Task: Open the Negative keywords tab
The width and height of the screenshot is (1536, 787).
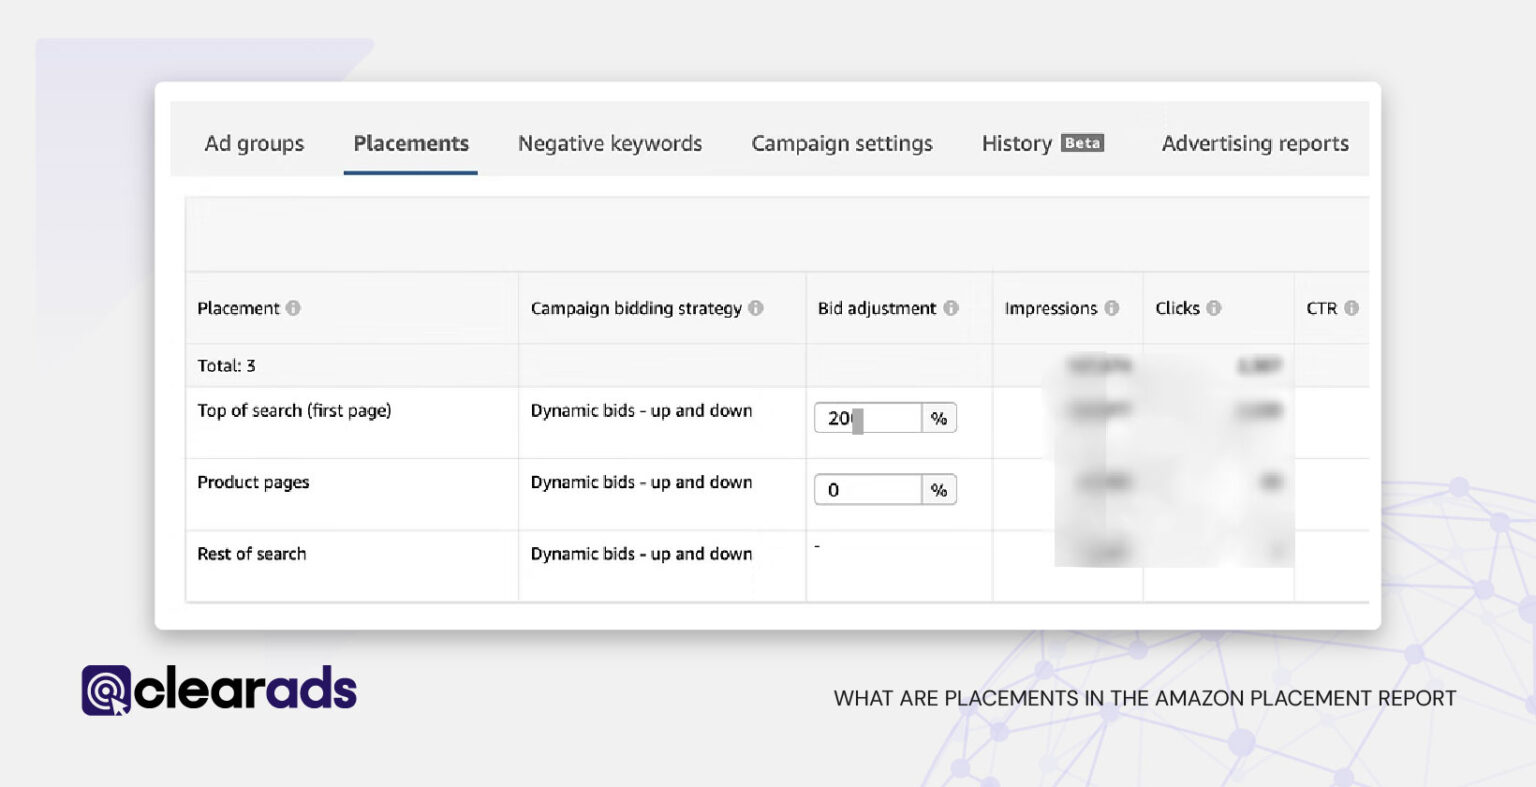Action: (609, 143)
